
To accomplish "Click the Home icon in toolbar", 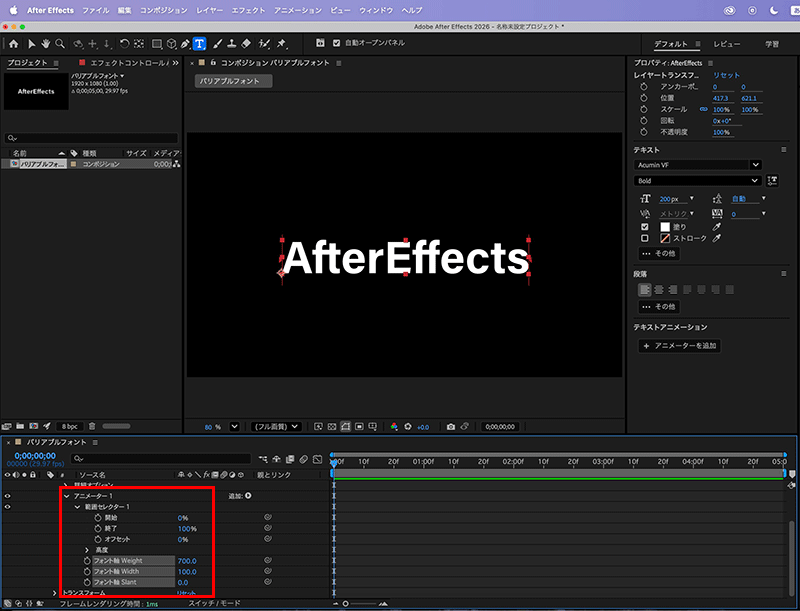I will [x=13, y=44].
